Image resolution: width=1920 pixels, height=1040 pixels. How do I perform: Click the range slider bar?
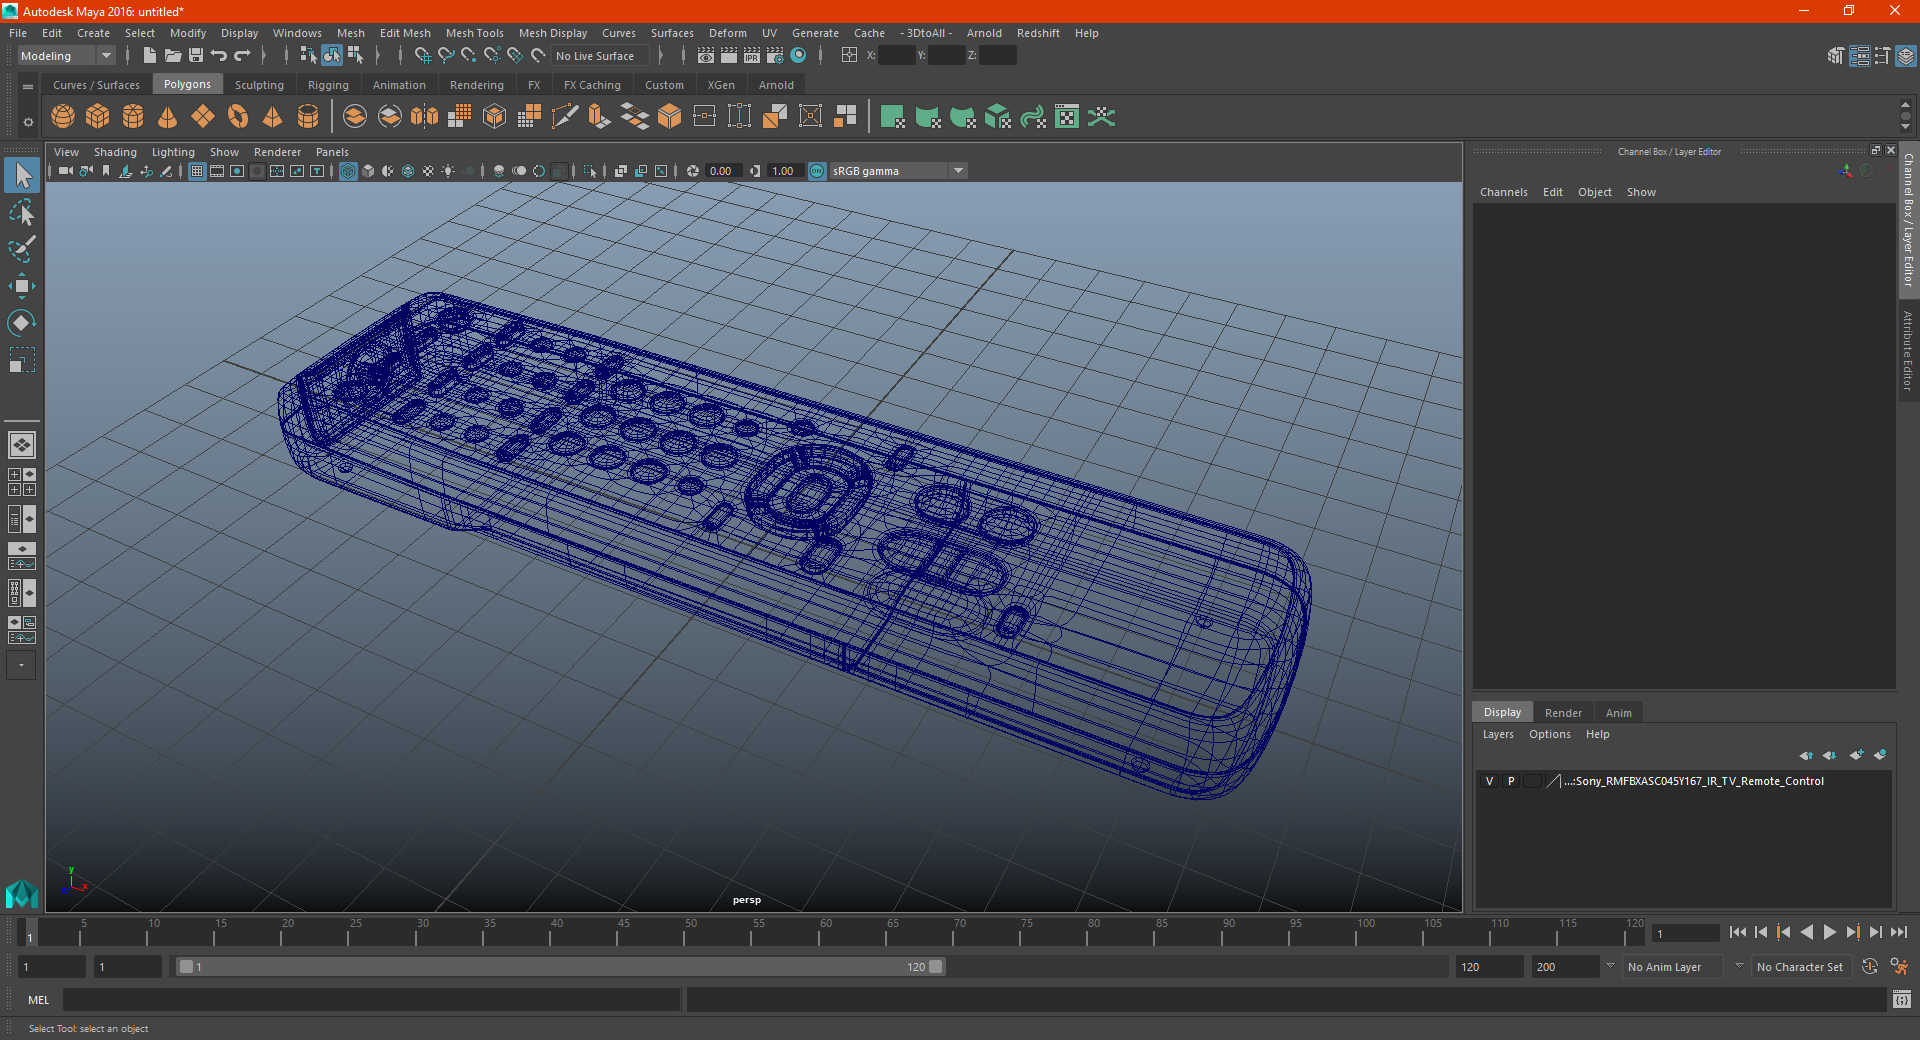[560, 967]
